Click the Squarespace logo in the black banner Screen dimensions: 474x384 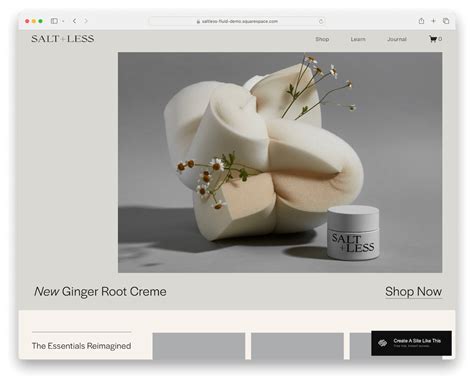coord(382,343)
